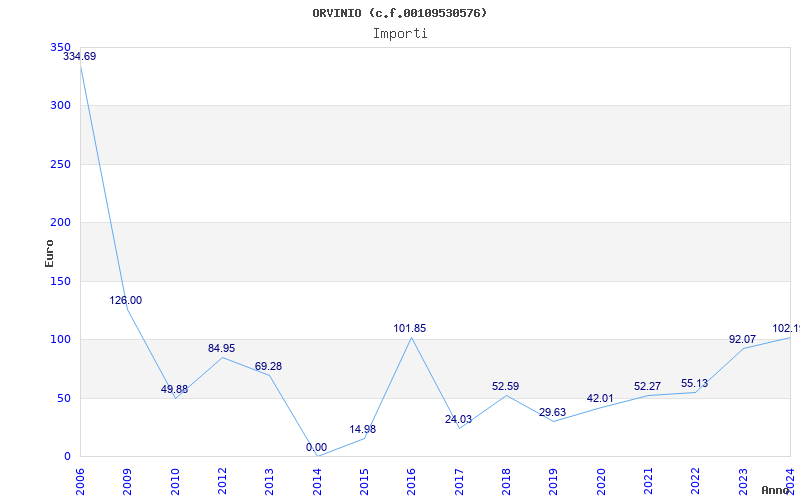Select data value 69.28
This screenshot has width=800, height=500.
click(268, 366)
